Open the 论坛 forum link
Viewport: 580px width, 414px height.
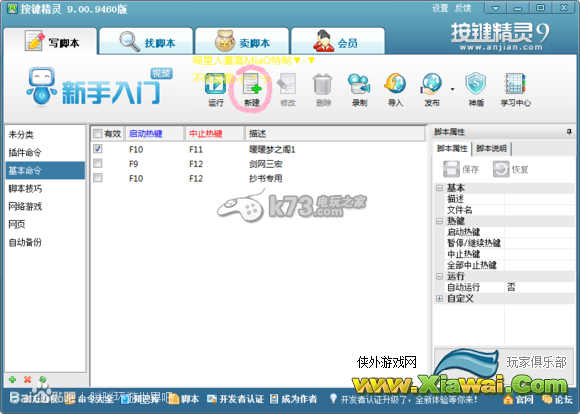[557, 400]
